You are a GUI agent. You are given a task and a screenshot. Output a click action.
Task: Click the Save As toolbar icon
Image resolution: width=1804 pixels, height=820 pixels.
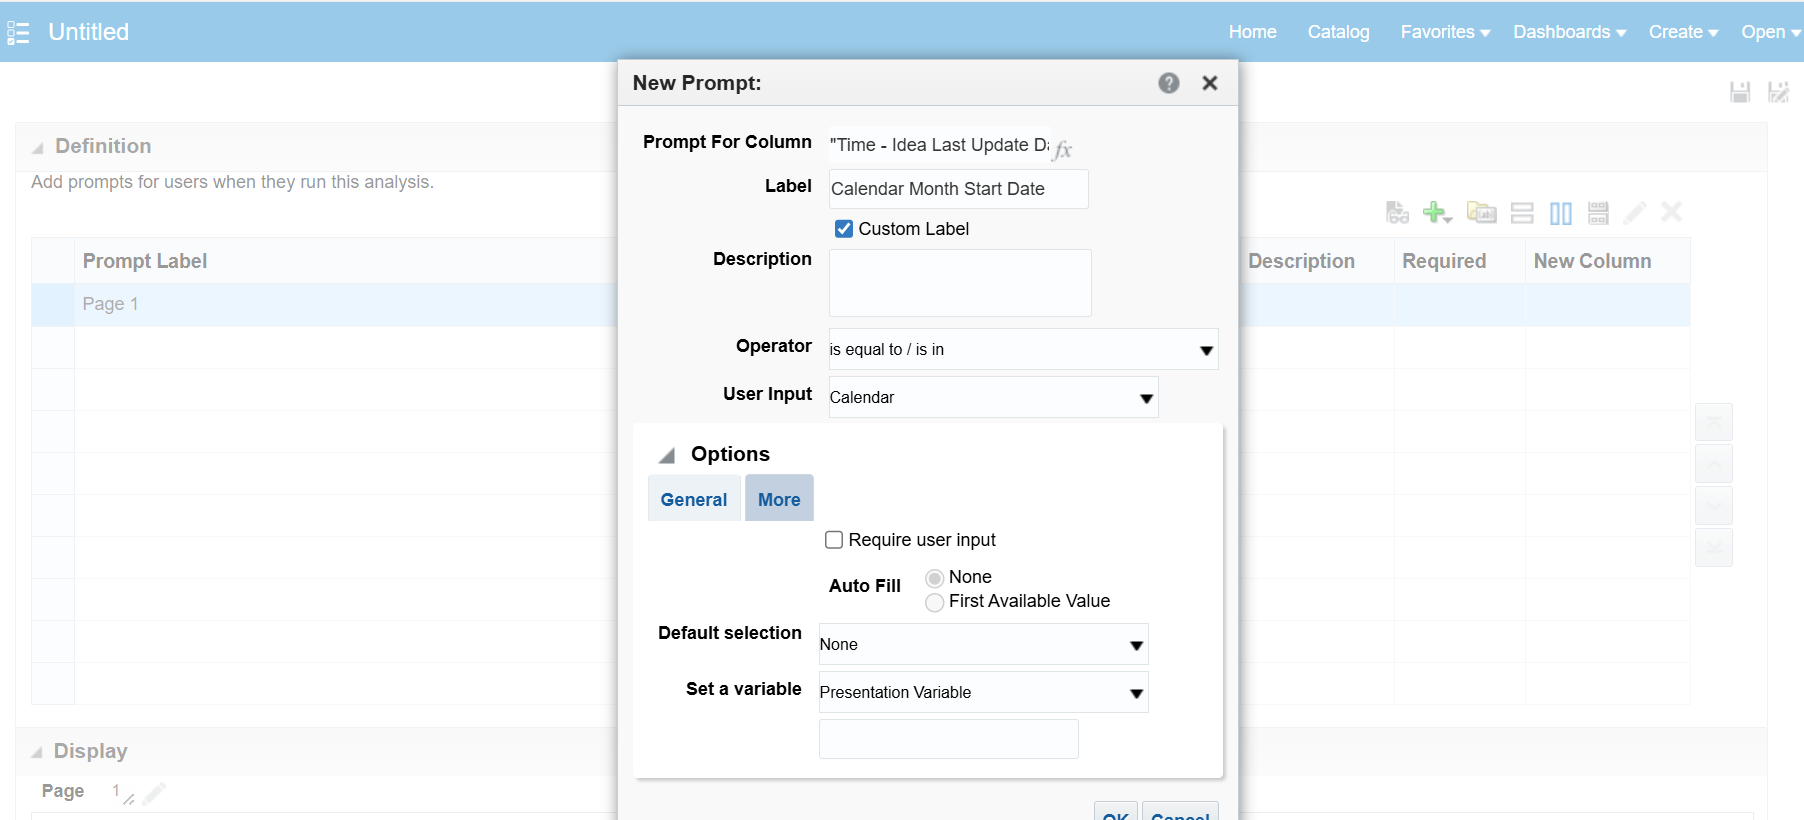click(1778, 92)
